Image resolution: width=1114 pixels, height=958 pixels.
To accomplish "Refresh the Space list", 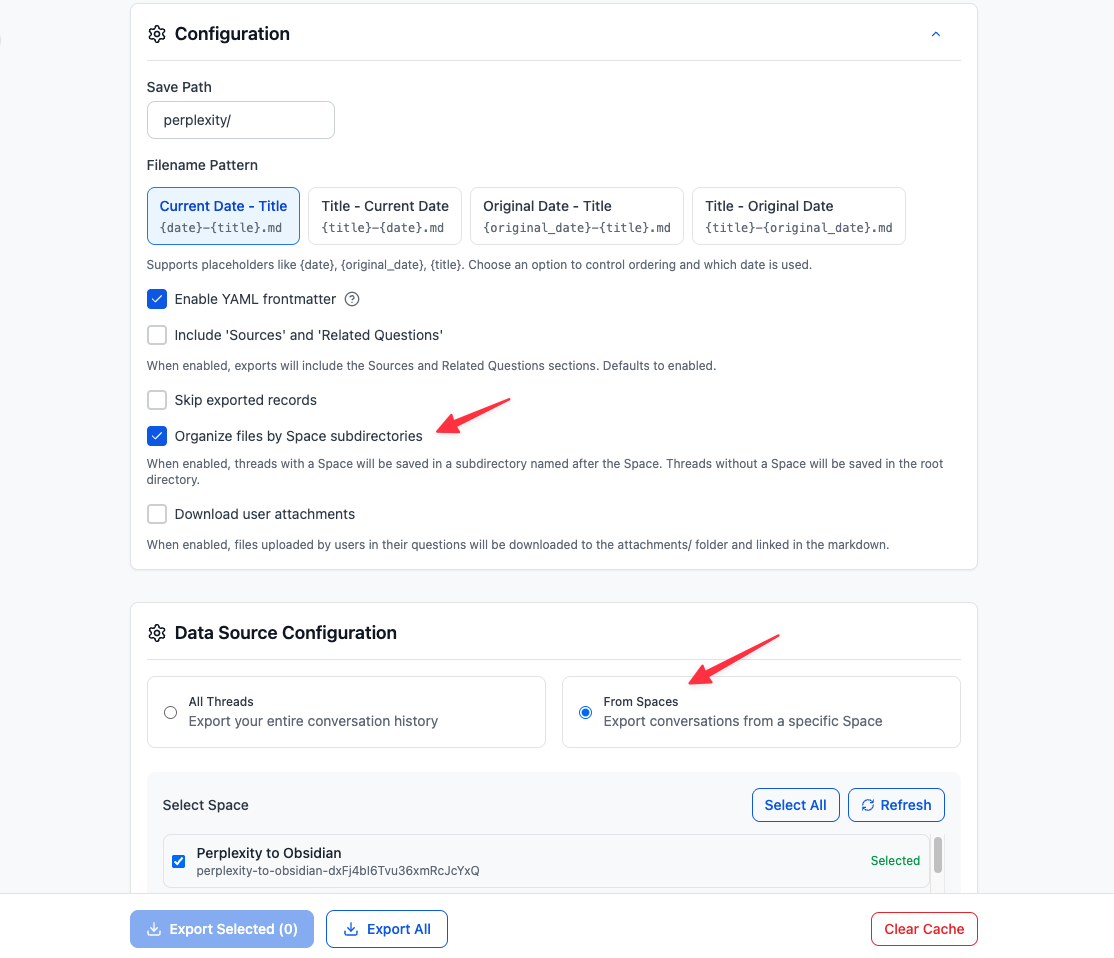I will (896, 805).
